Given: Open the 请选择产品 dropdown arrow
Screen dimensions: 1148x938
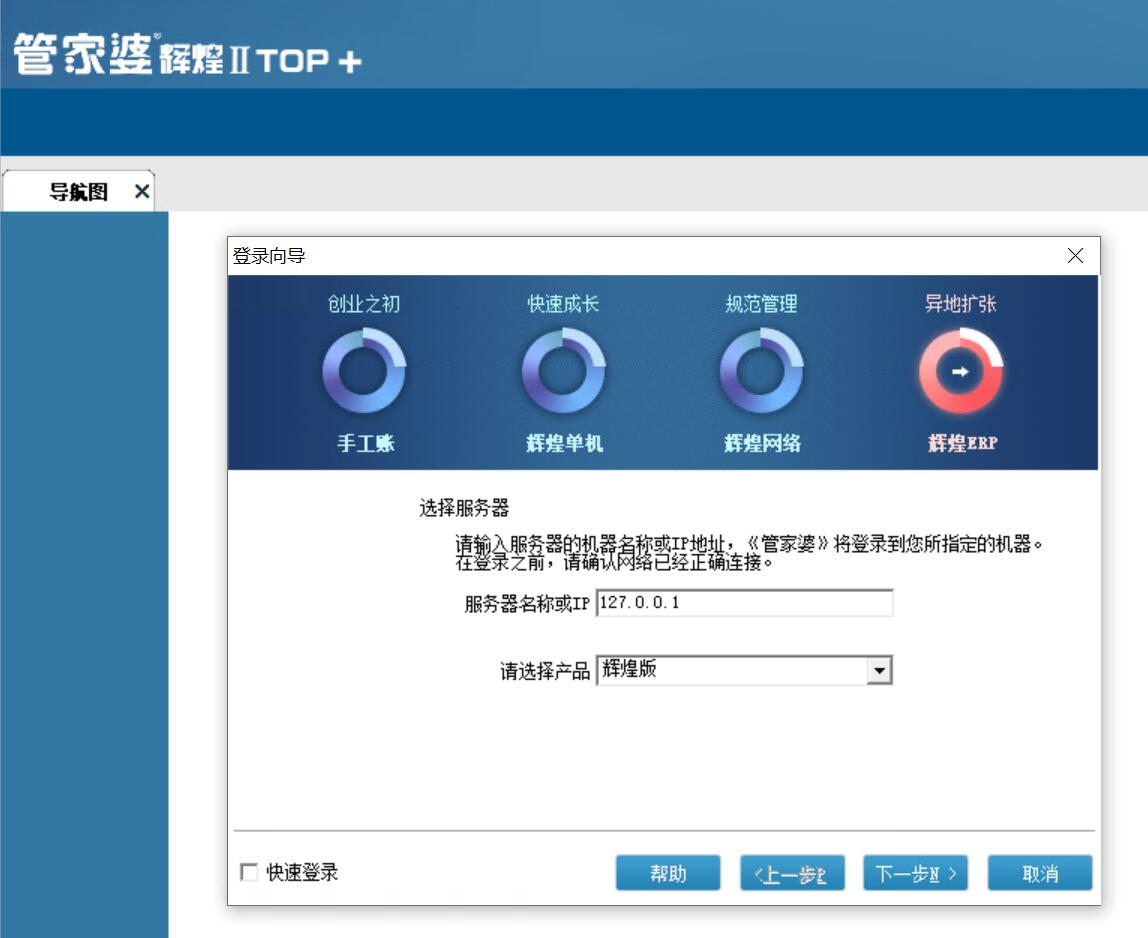Looking at the screenshot, I should [879, 671].
